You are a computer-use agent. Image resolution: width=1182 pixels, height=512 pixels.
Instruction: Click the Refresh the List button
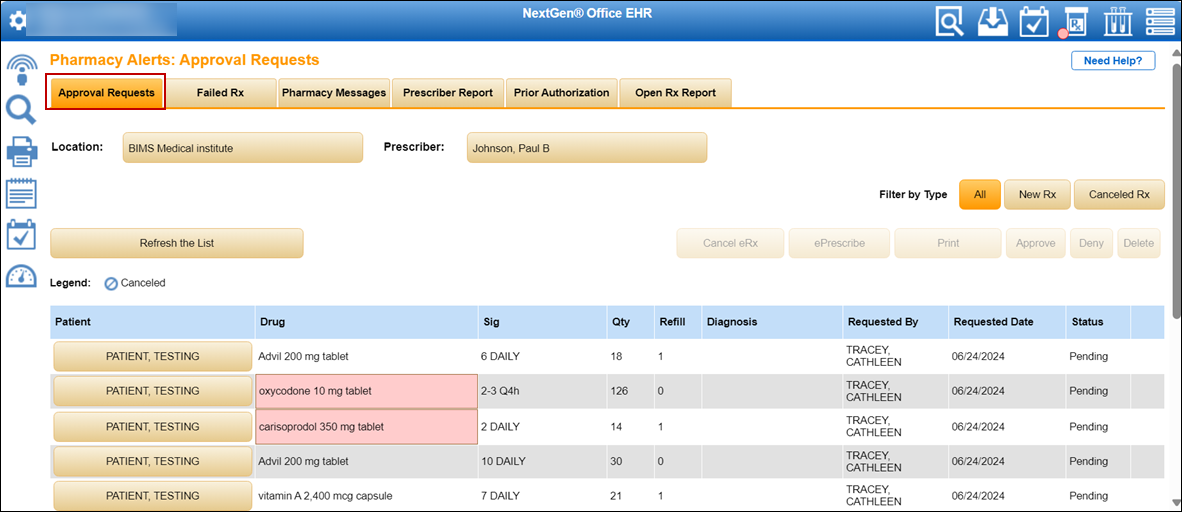176,243
